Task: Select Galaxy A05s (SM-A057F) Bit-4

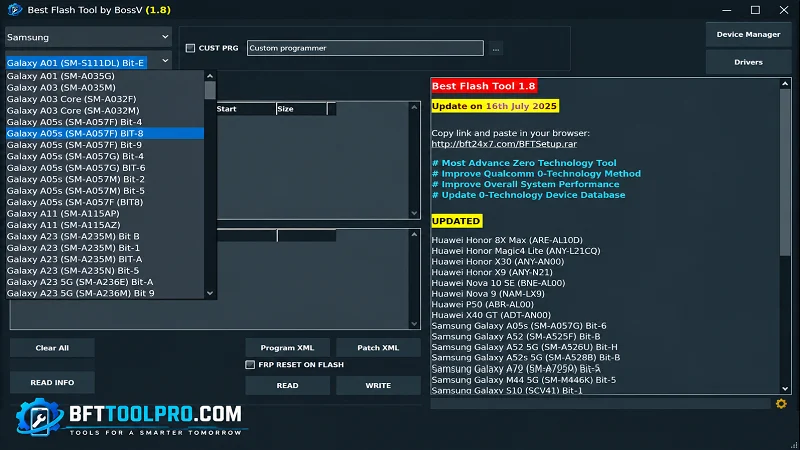Action: tap(105, 122)
